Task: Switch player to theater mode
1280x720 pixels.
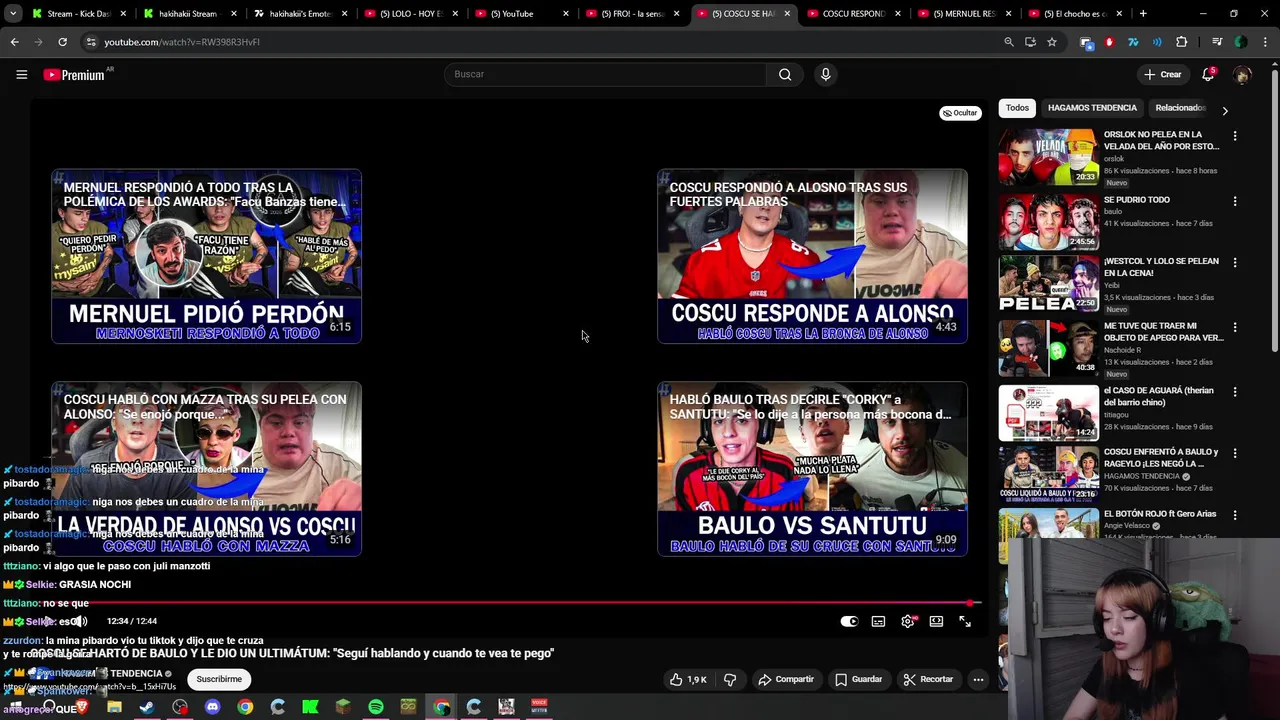Action: (936, 621)
